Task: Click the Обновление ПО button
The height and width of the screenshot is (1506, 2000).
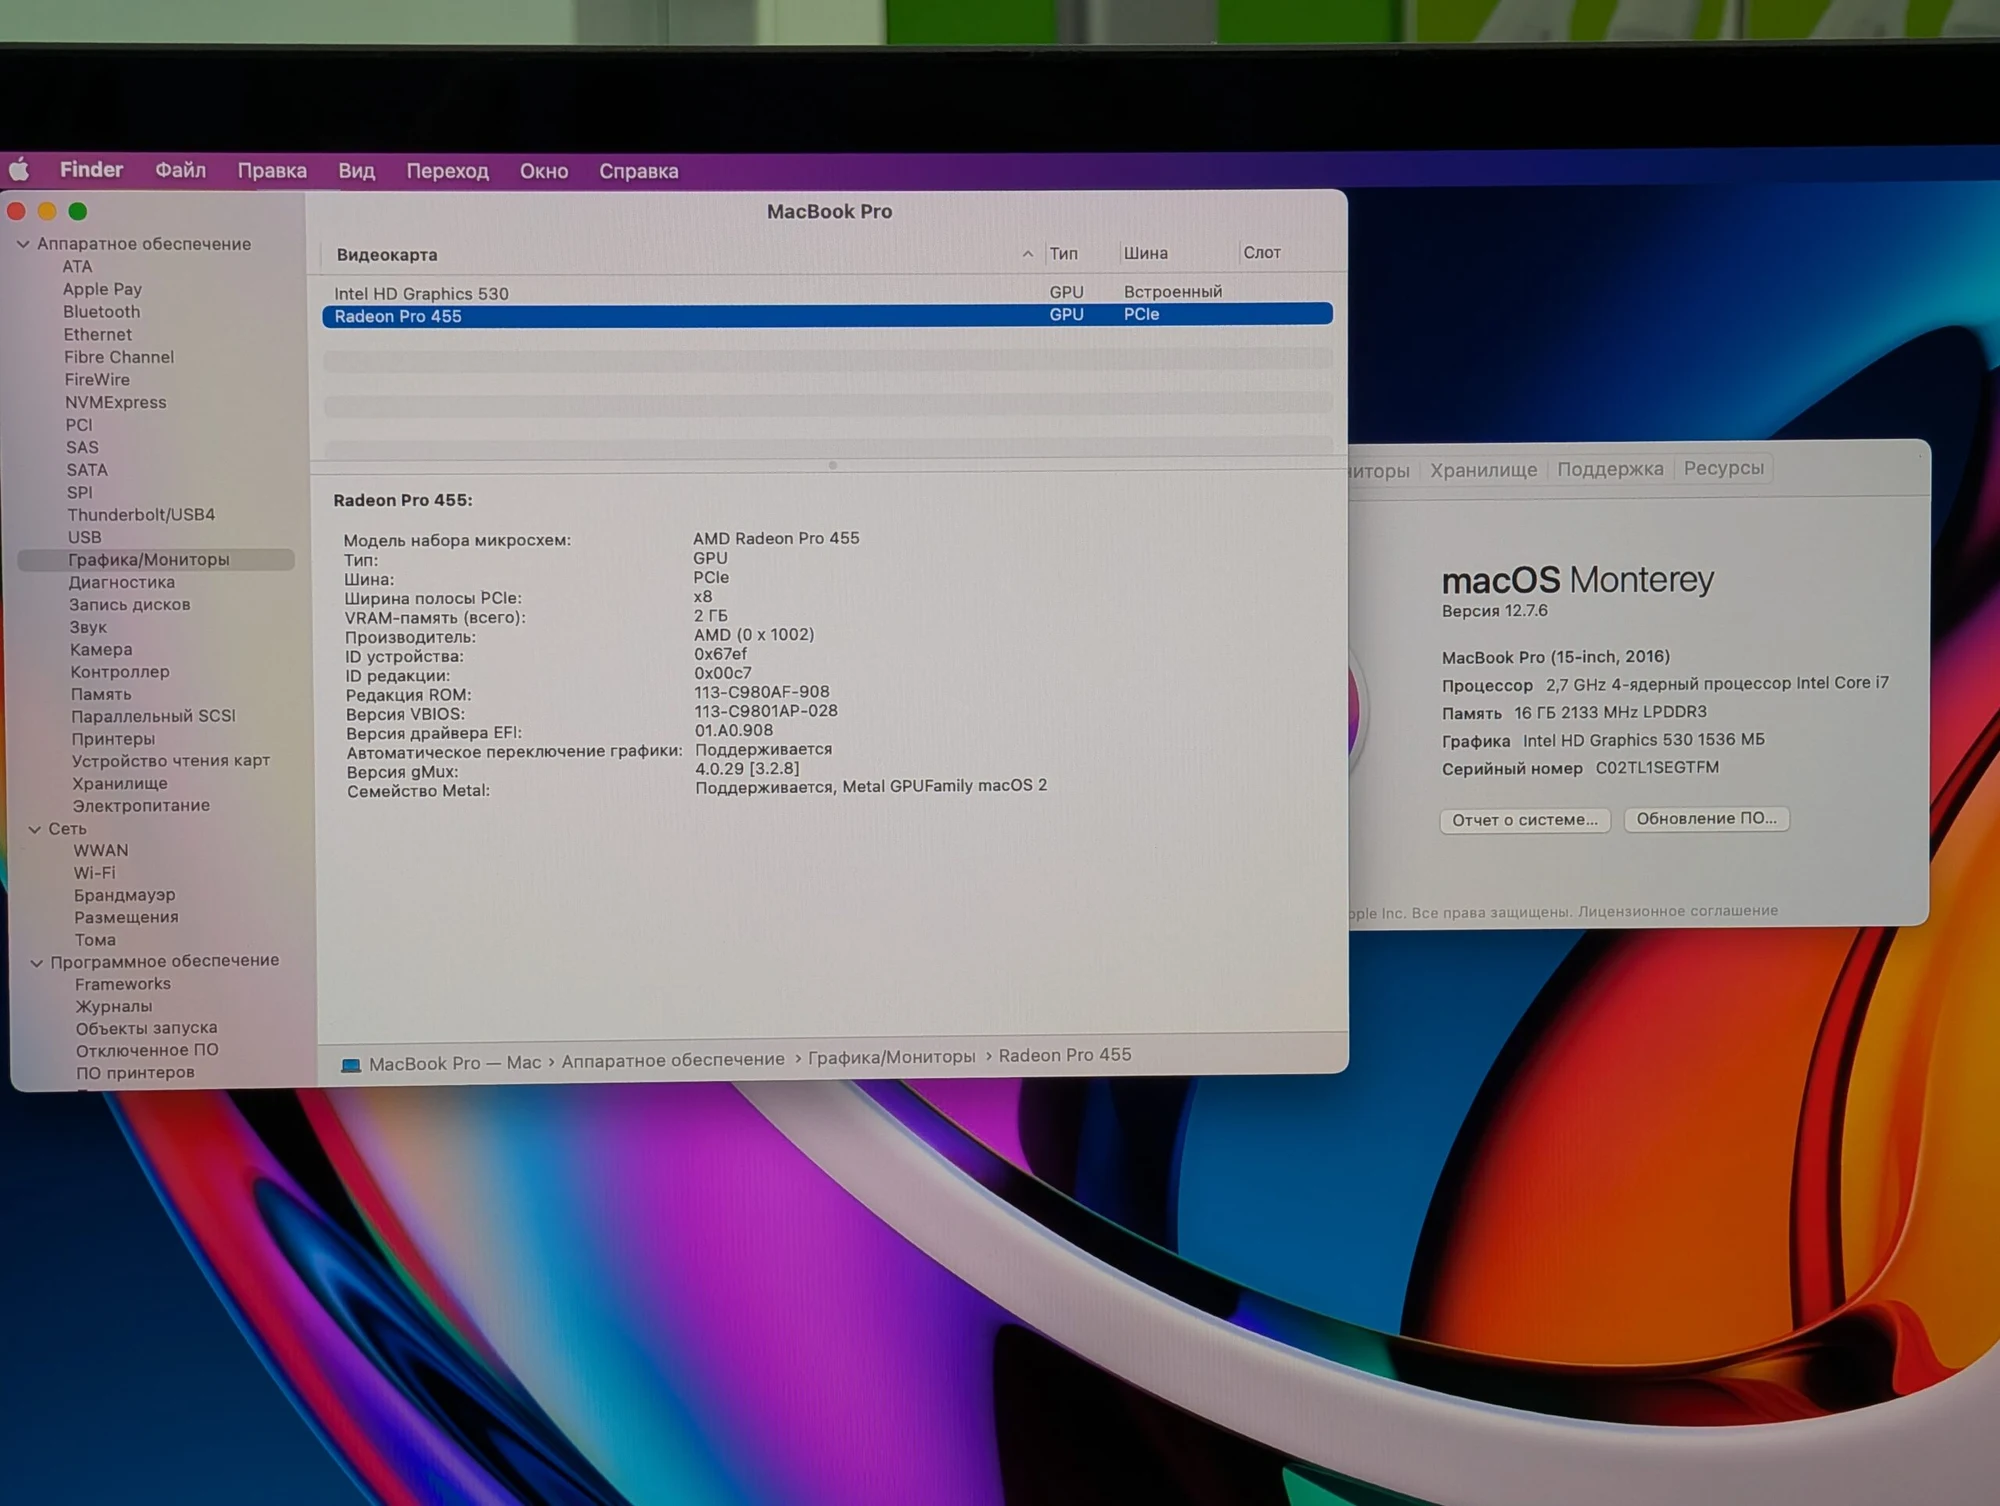Action: click(1706, 819)
